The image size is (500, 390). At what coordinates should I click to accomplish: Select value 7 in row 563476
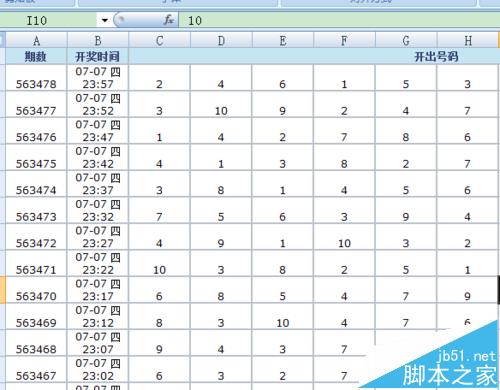[344, 131]
